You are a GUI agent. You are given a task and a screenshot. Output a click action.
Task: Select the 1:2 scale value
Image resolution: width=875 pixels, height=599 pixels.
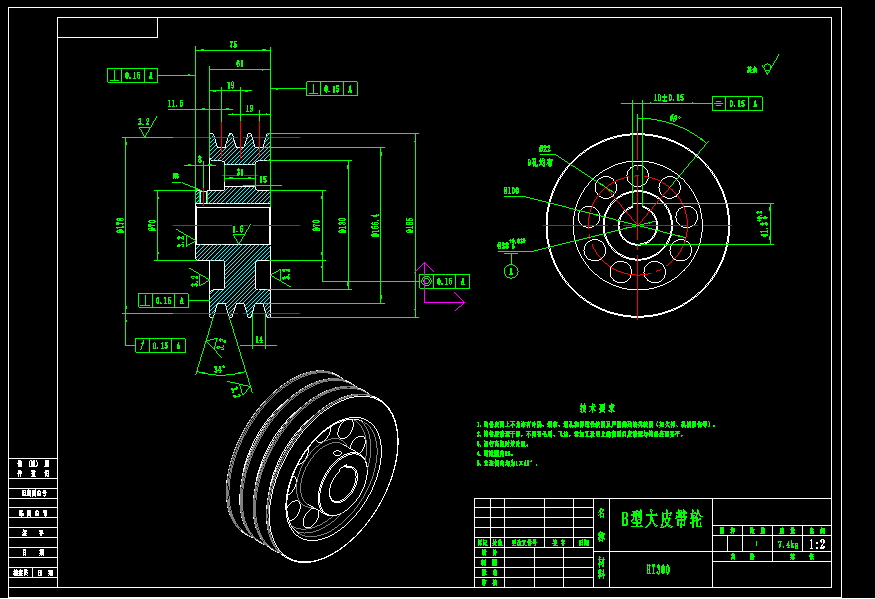[x=817, y=544]
